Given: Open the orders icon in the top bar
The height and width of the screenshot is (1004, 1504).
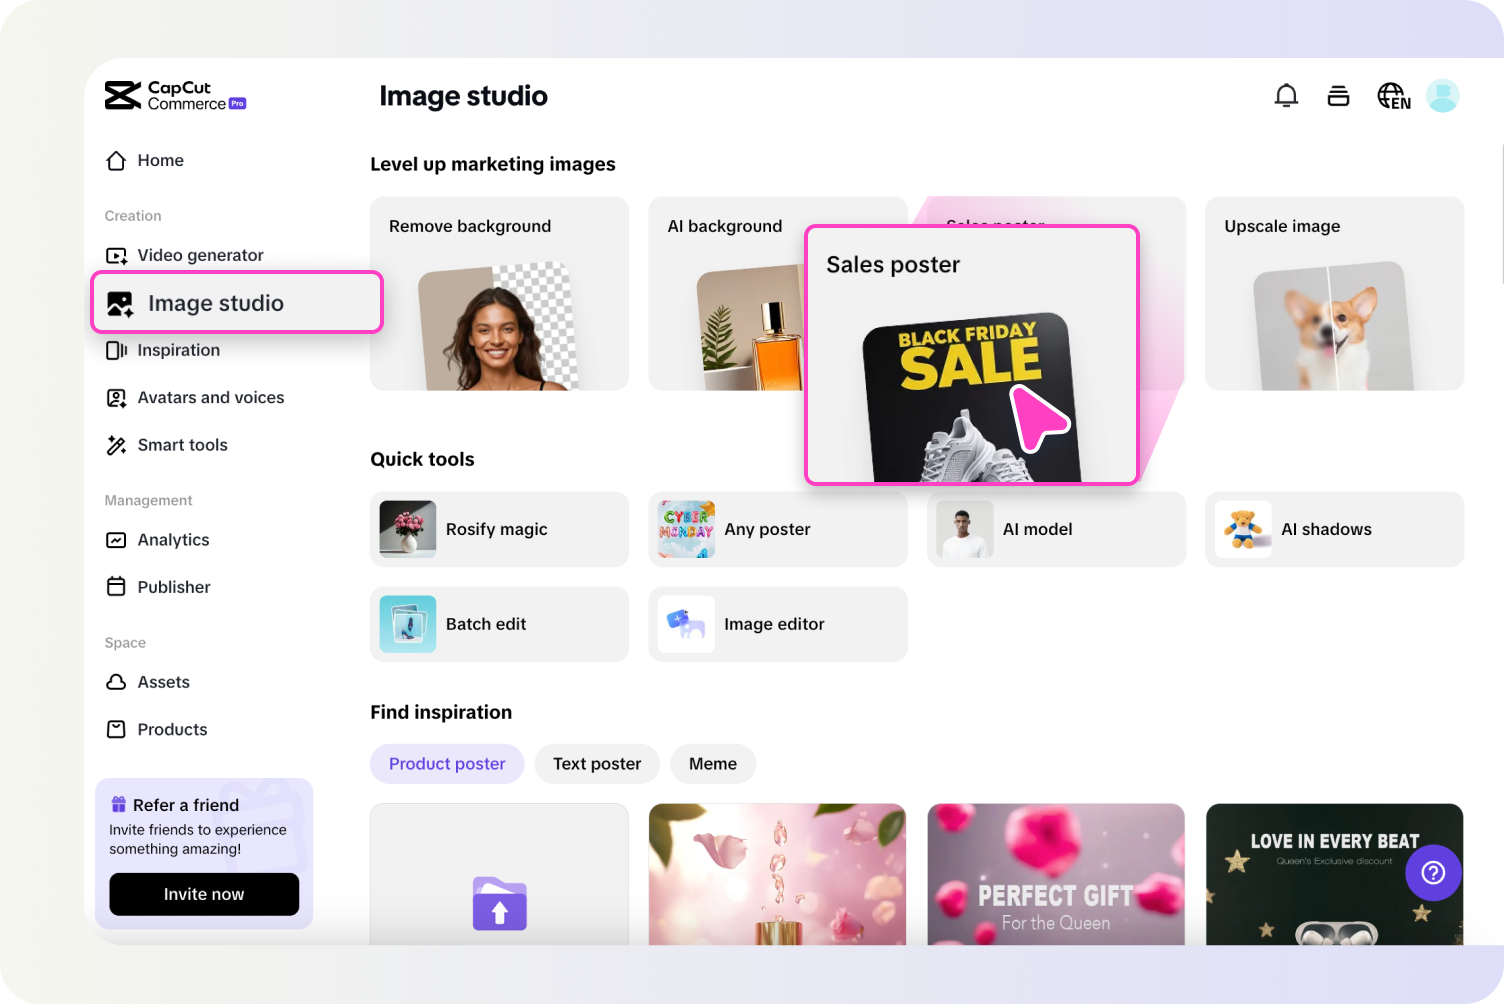Looking at the screenshot, I should tap(1338, 95).
